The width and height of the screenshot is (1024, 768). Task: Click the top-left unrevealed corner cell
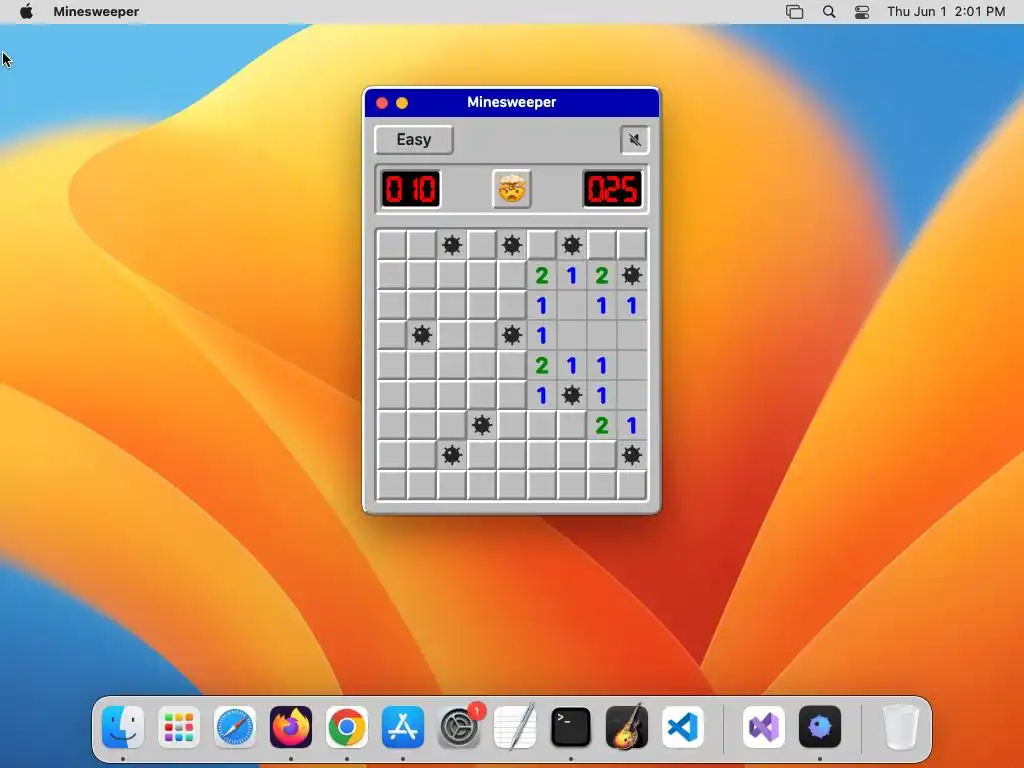point(392,246)
